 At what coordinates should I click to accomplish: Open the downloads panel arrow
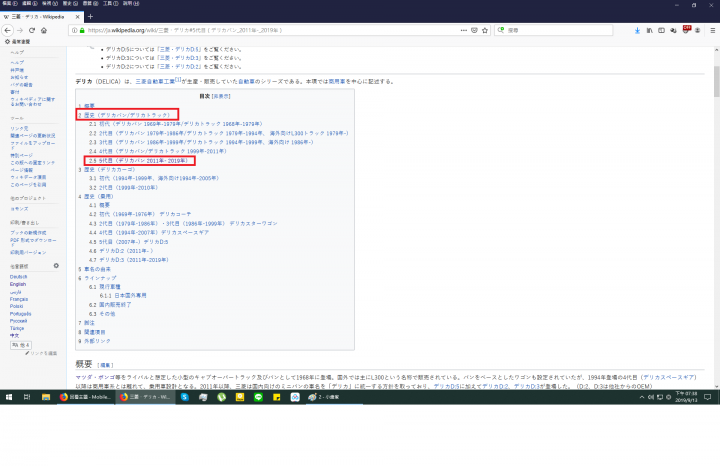point(637,30)
